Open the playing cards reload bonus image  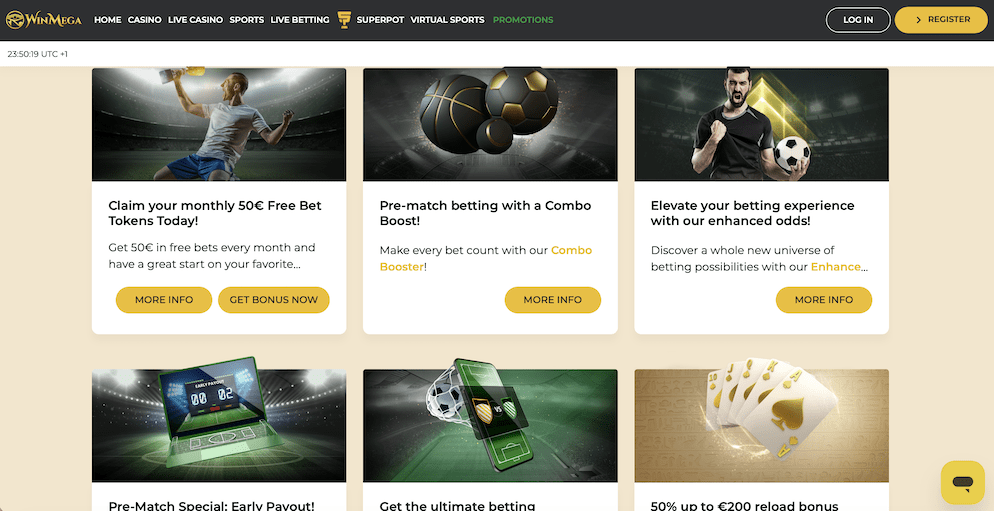pyautogui.click(x=761, y=425)
